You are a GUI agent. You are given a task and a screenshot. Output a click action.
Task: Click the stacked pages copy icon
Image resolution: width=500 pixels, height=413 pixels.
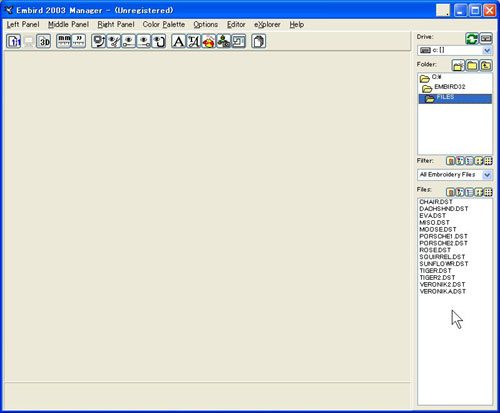pyautogui.click(x=259, y=41)
